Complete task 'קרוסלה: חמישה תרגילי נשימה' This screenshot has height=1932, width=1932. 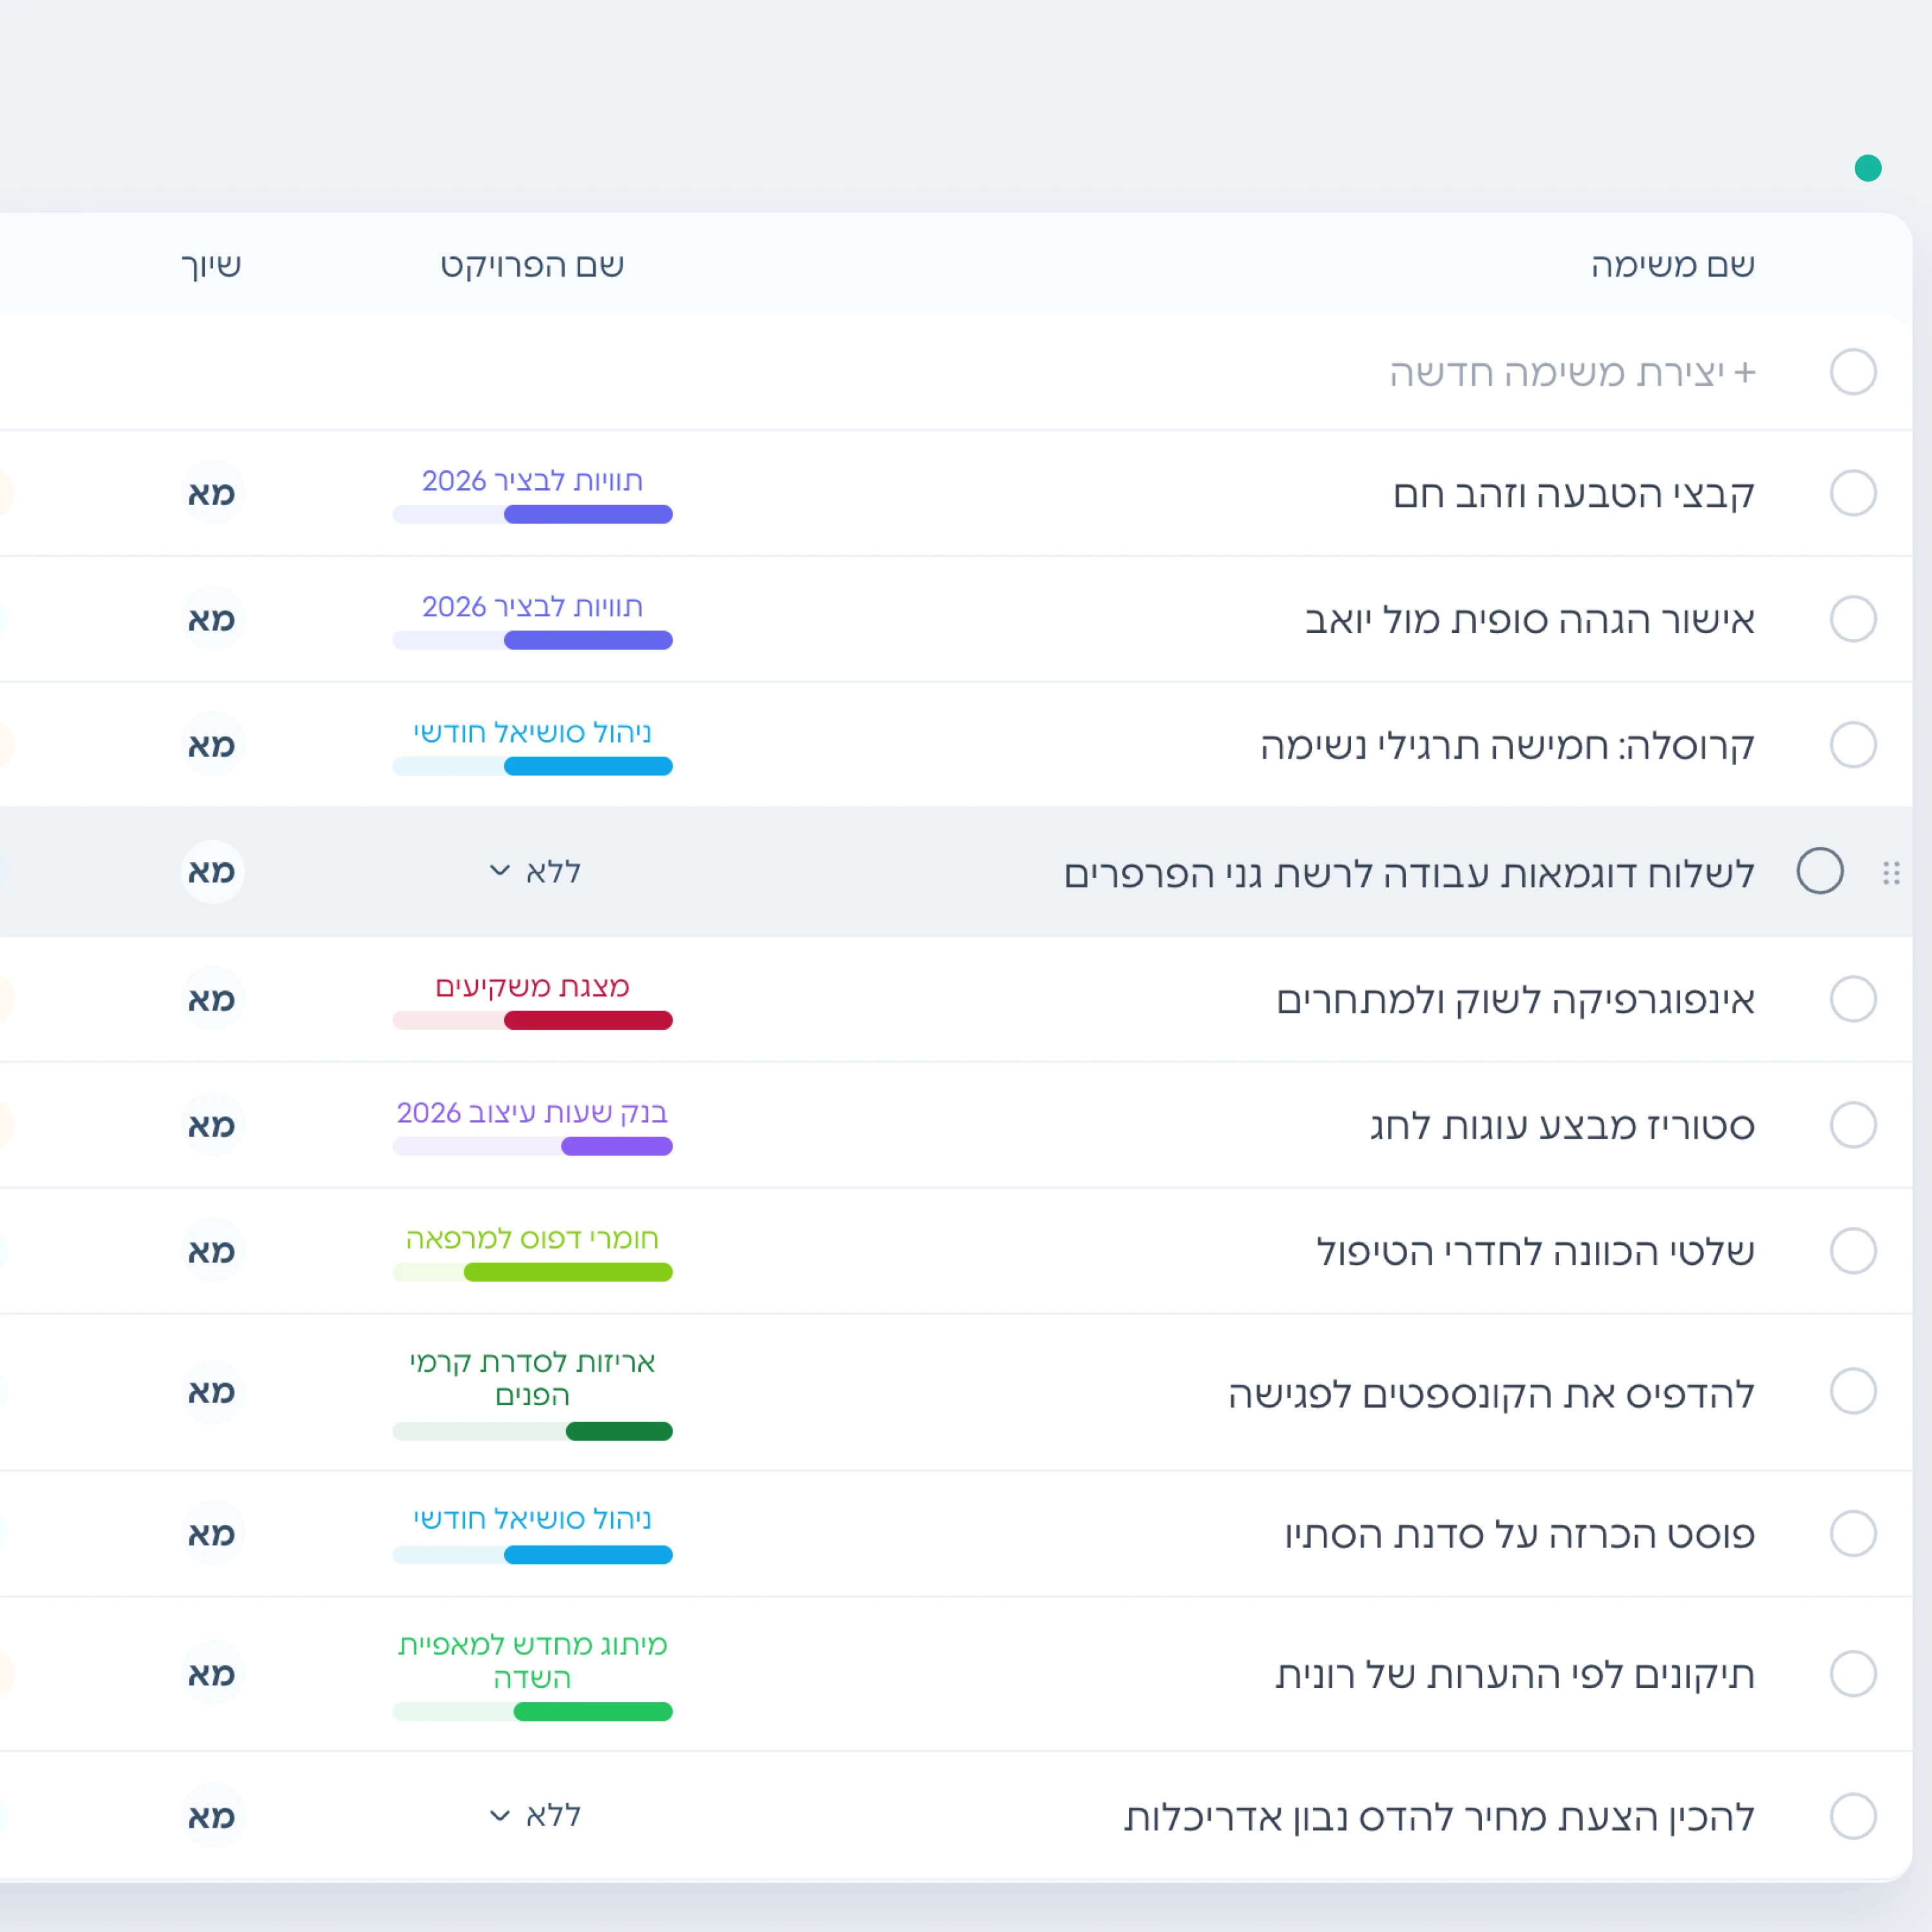1852,745
